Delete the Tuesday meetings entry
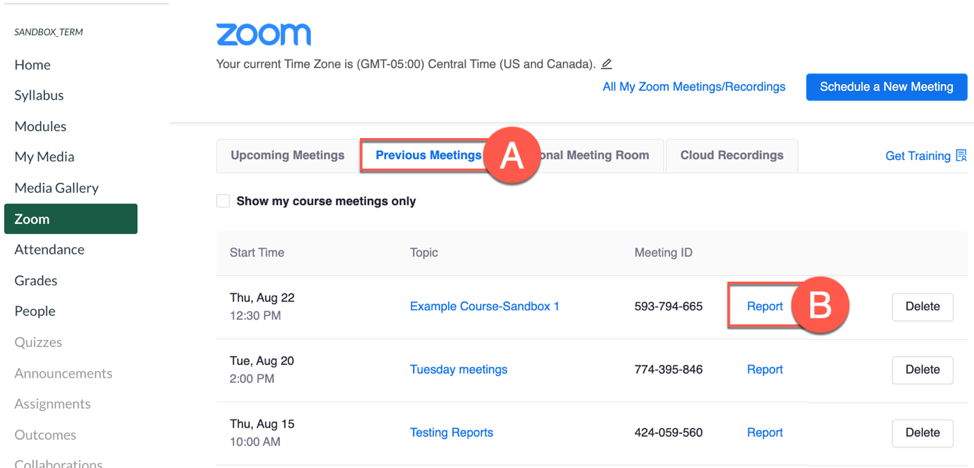The width and height of the screenshot is (974, 468). pos(921,369)
